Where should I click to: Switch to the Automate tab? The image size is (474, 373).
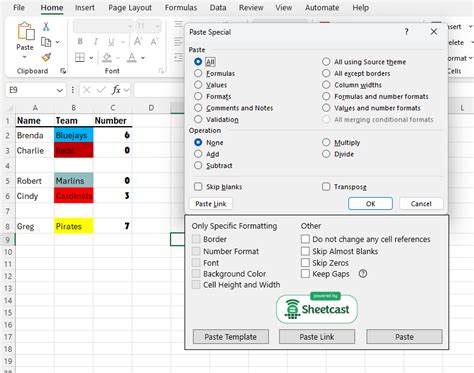pos(322,8)
